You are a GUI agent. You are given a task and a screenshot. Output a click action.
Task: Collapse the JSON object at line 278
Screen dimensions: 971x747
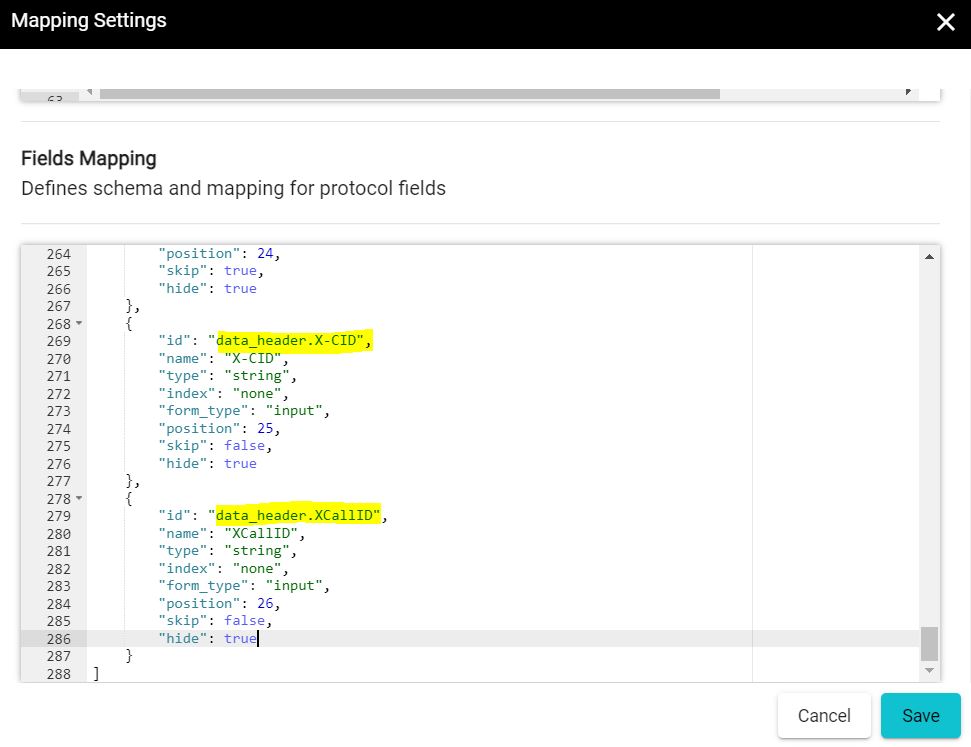tap(78, 498)
